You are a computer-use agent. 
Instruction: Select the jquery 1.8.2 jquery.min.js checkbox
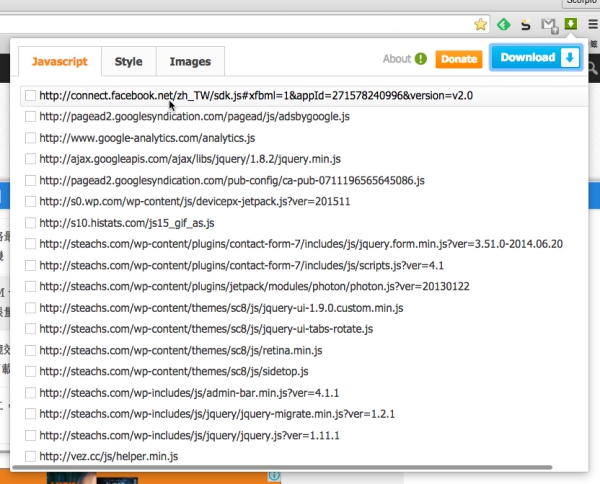click(30, 159)
